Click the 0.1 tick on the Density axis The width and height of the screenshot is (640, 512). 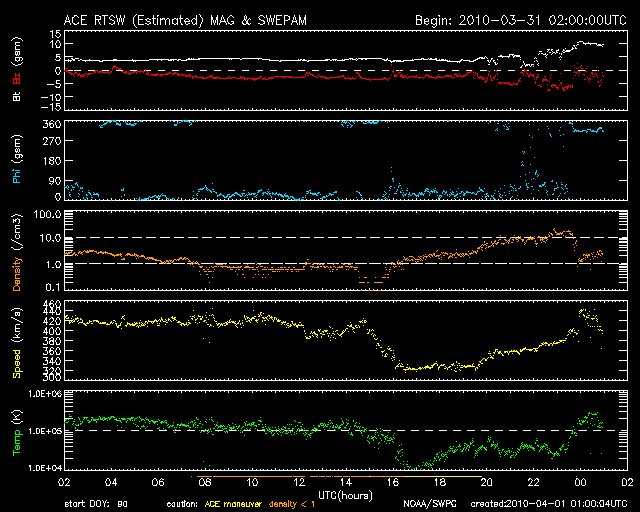pyautogui.click(x=53, y=287)
